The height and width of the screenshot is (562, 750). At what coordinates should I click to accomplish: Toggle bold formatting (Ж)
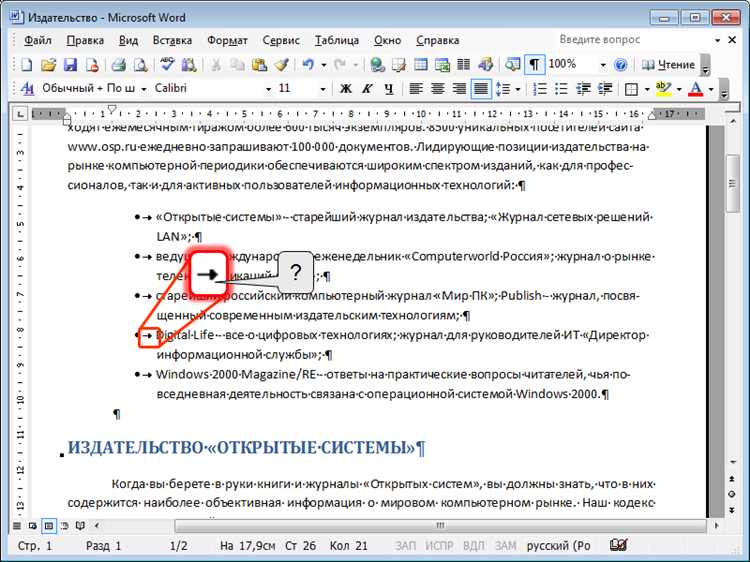tap(345, 88)
